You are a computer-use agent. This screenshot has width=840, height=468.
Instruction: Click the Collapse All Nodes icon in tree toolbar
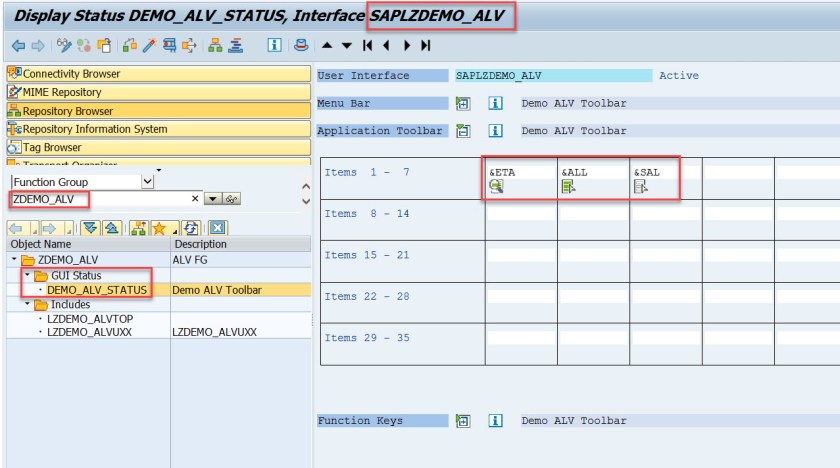[111, 228]
